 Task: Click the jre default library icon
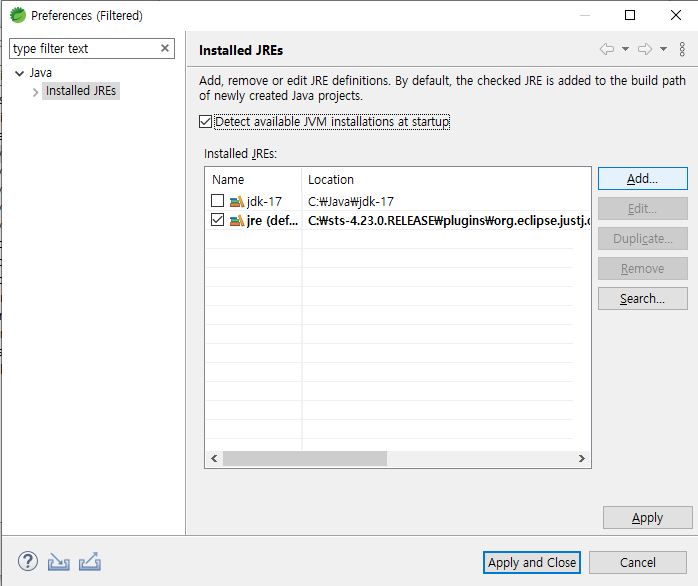(236, 220)
